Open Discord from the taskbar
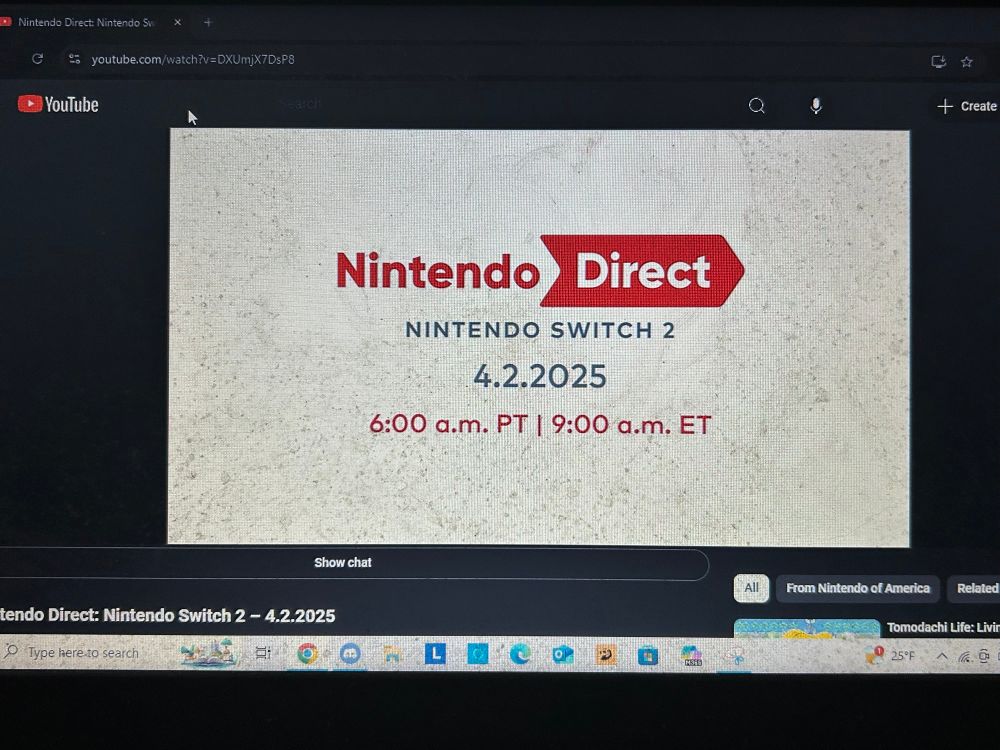 click(349, 653)
